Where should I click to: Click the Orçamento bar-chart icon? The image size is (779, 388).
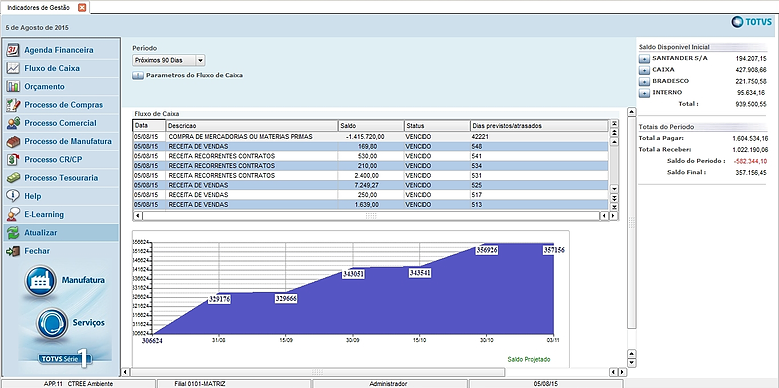tap(13, 86)
